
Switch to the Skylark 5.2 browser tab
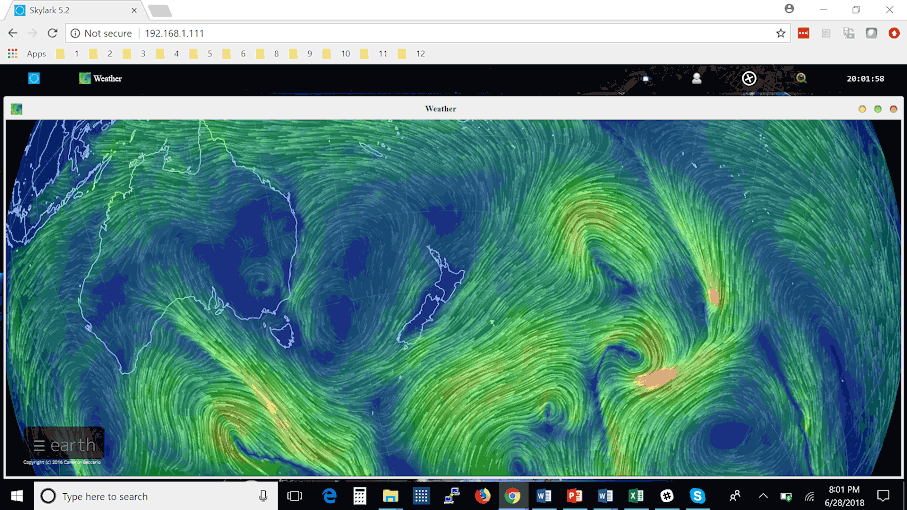click(74, 10)
